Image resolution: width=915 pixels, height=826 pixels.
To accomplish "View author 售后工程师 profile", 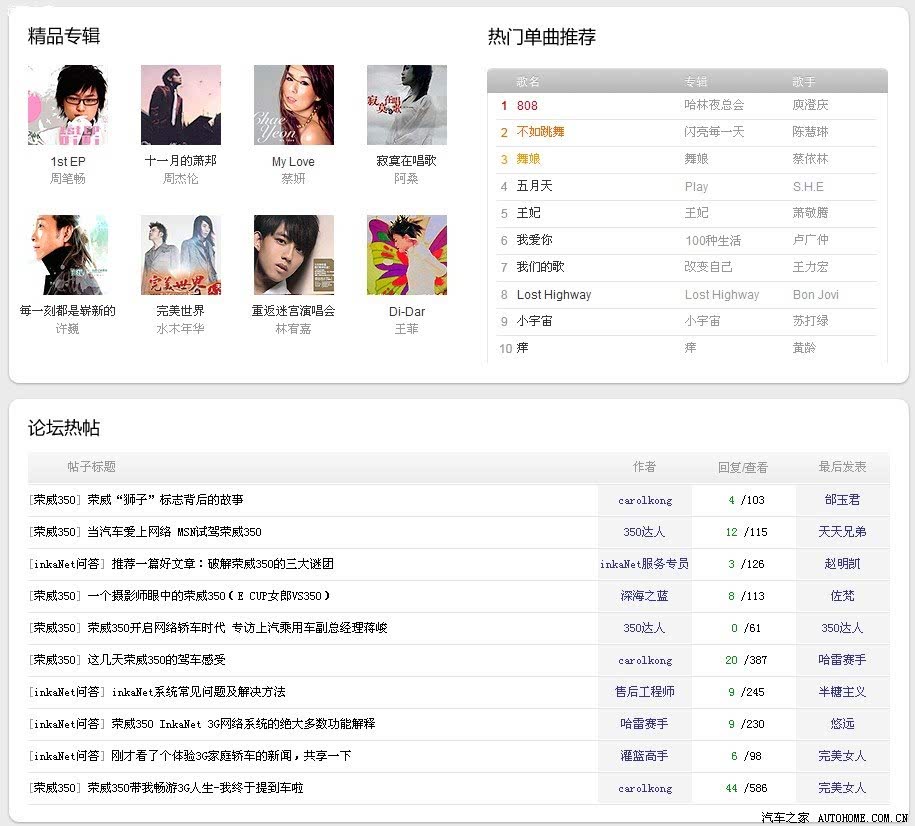I will point(644,692).
